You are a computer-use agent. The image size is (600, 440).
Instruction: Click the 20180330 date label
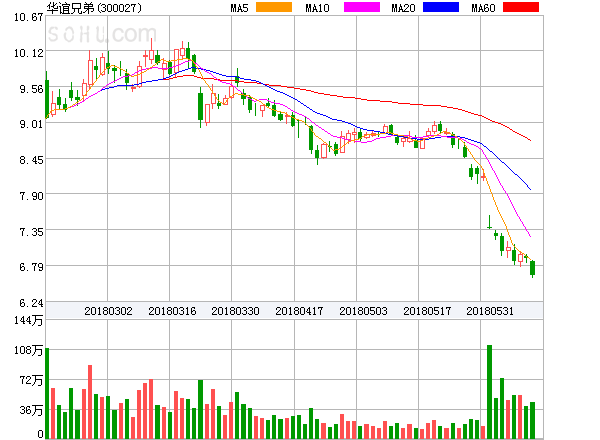[x=235, y=311]
